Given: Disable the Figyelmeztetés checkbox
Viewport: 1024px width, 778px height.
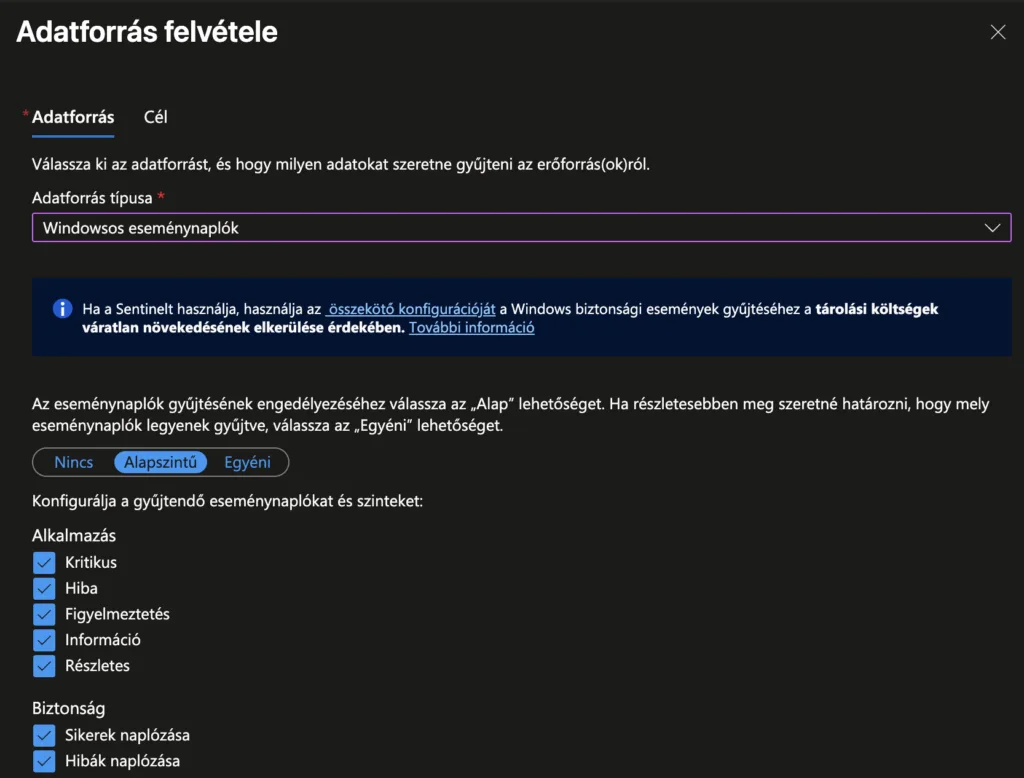Looking at the screenshot, I should [44, 614].
